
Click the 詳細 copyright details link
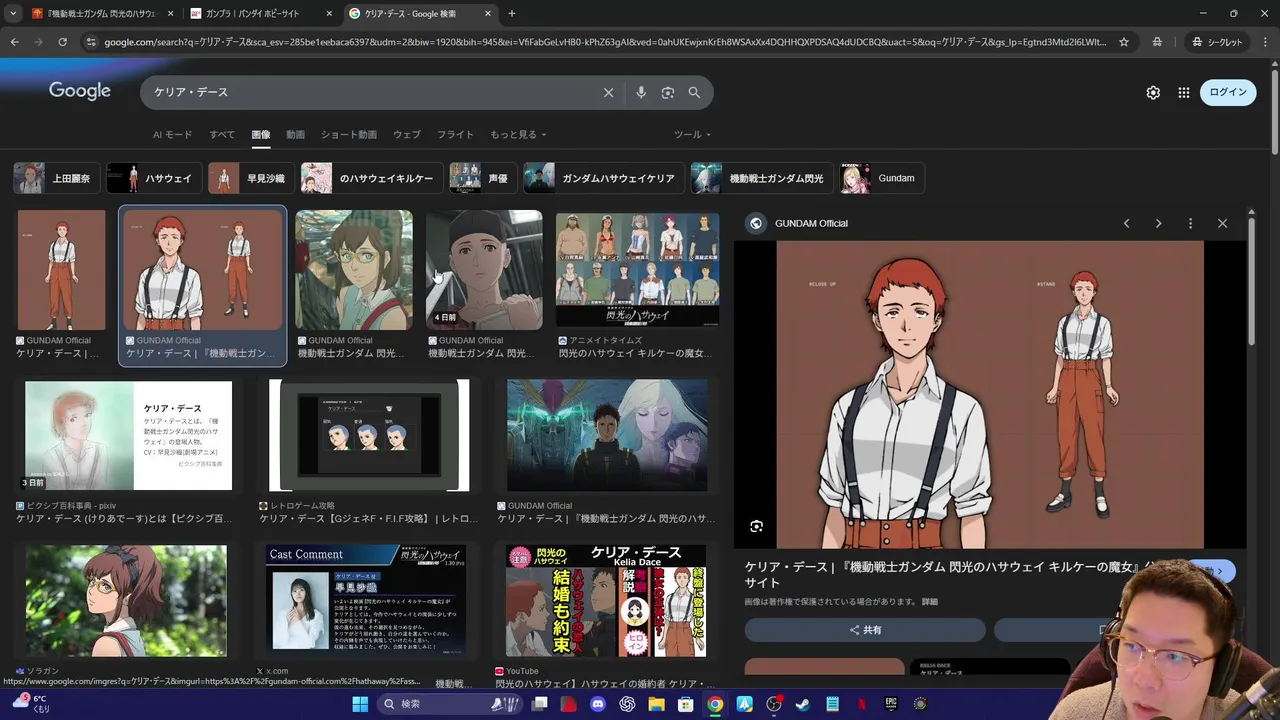(x=930, y=602)
